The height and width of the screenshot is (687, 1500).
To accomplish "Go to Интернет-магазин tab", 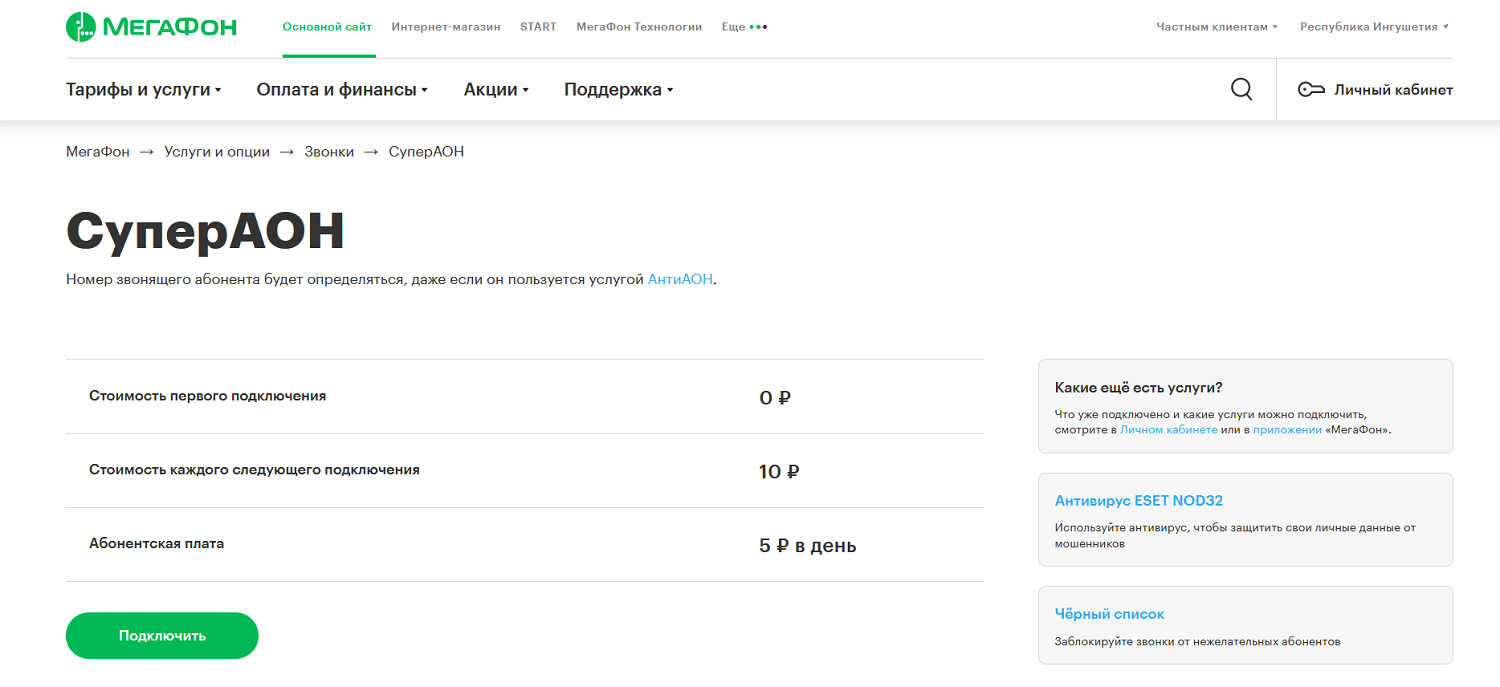I will point(446,27).
